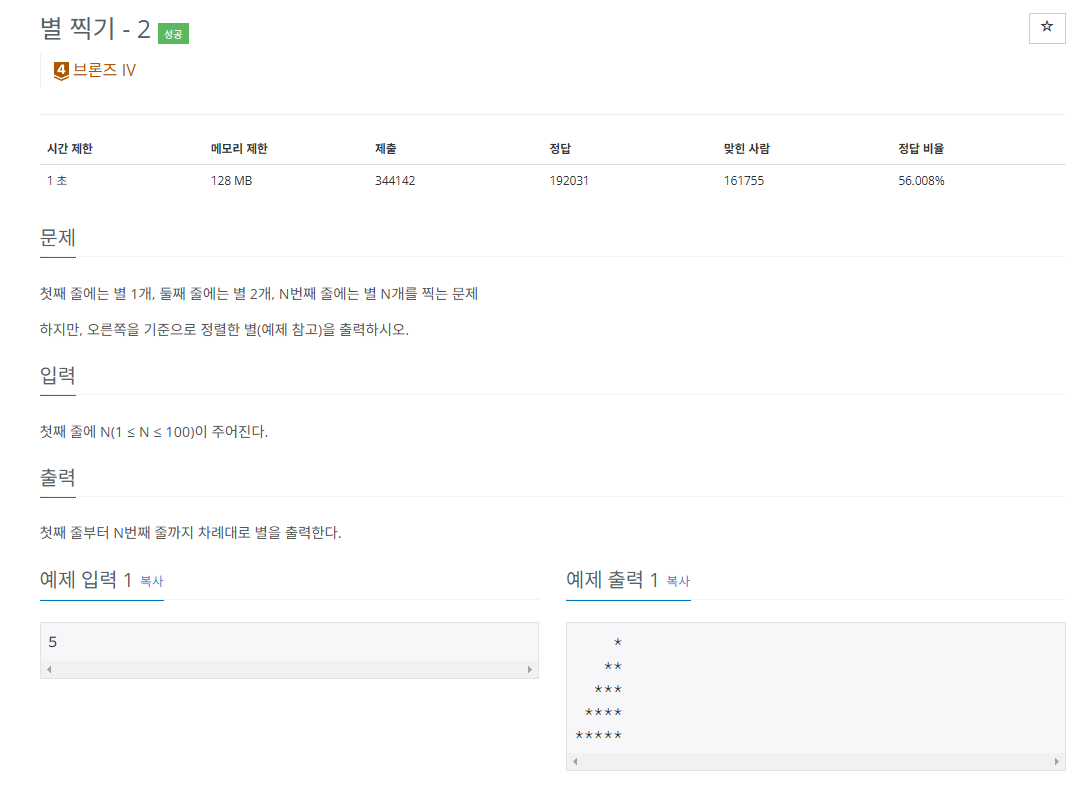Select the sample input field showing 5
1092x786 pixels.
(289, 641)
